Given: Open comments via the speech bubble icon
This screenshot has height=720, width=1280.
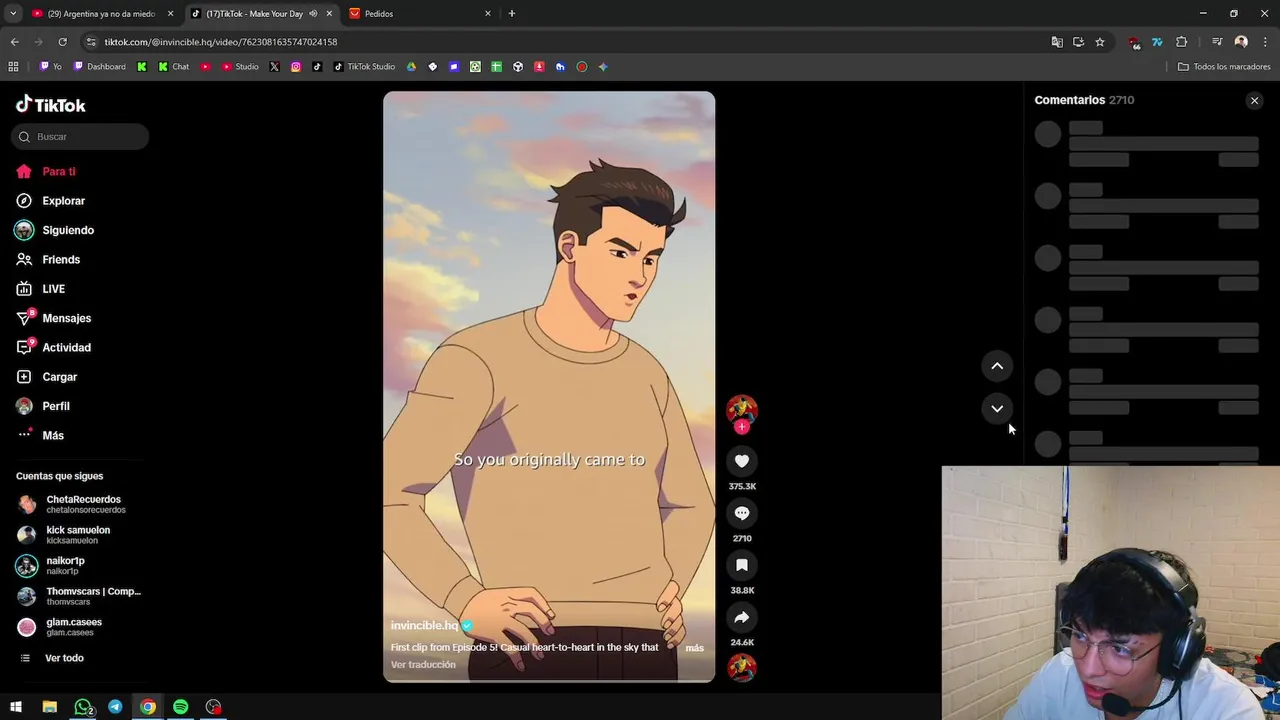Looking at the screenshot, I should click(742, 513).
